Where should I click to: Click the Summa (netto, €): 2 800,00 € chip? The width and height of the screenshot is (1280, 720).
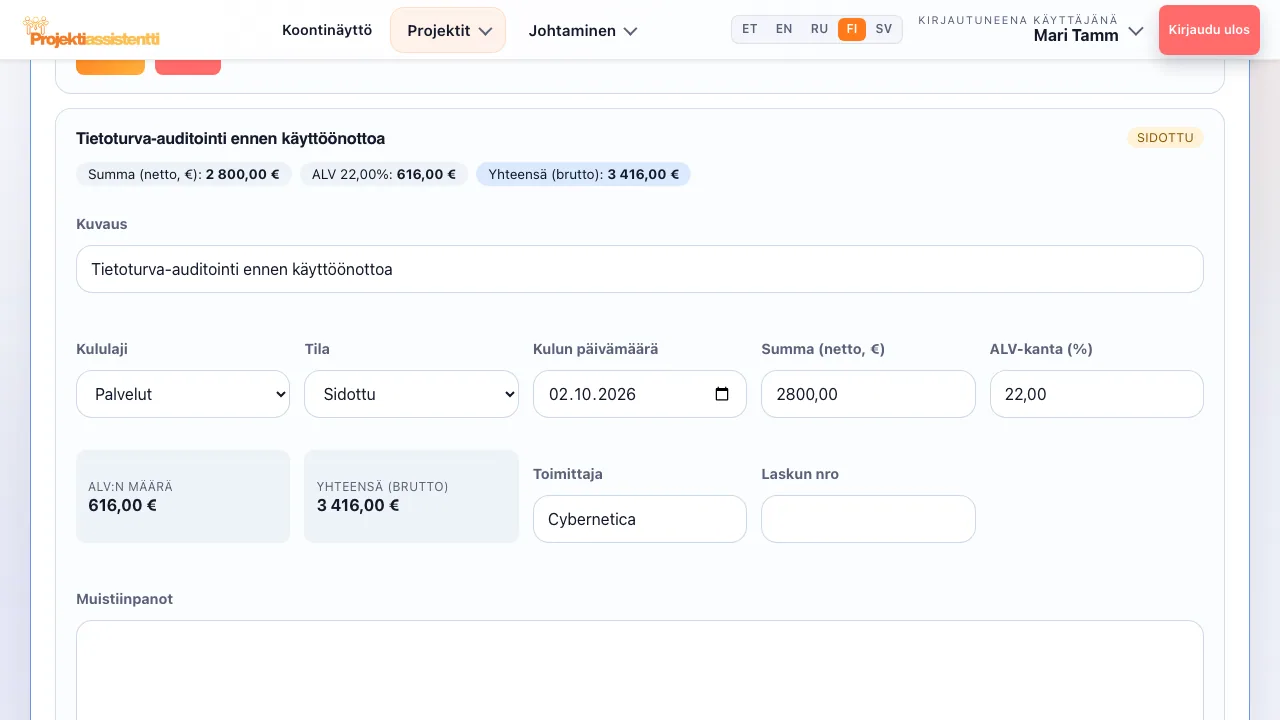coord(184,174)
